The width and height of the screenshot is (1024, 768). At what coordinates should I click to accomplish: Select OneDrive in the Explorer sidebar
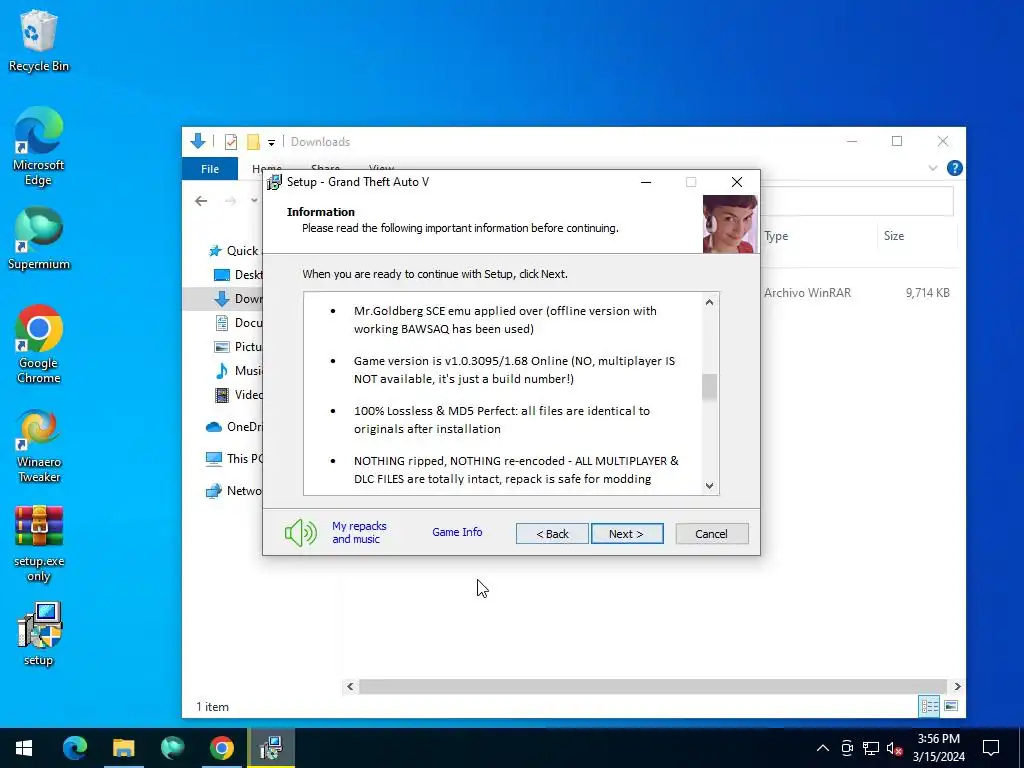click(x=234, y=427)
